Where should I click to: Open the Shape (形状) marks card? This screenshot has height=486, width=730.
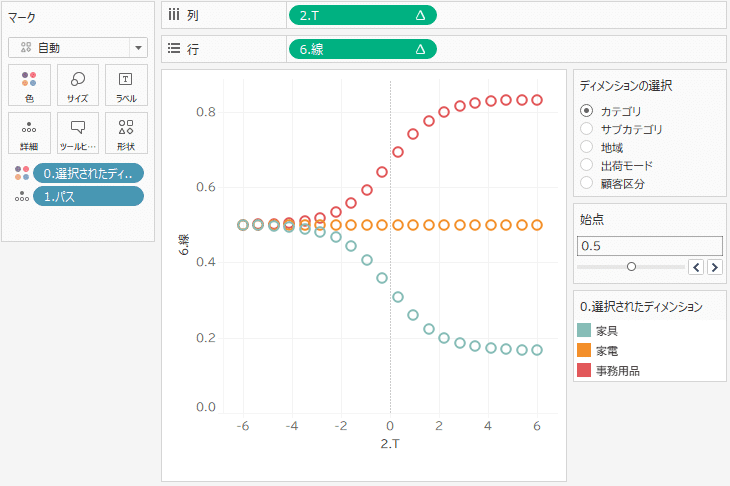click(x=126, y=132)
